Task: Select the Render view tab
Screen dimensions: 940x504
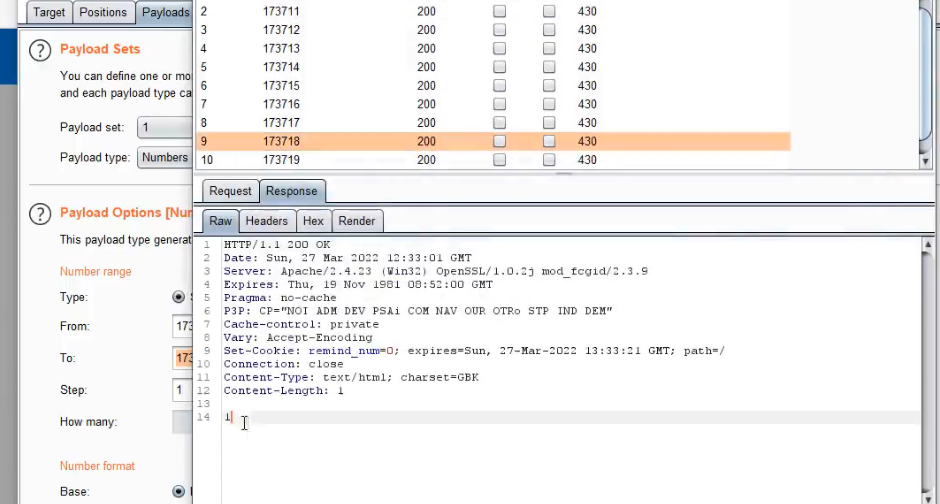Action: [357, 221]
